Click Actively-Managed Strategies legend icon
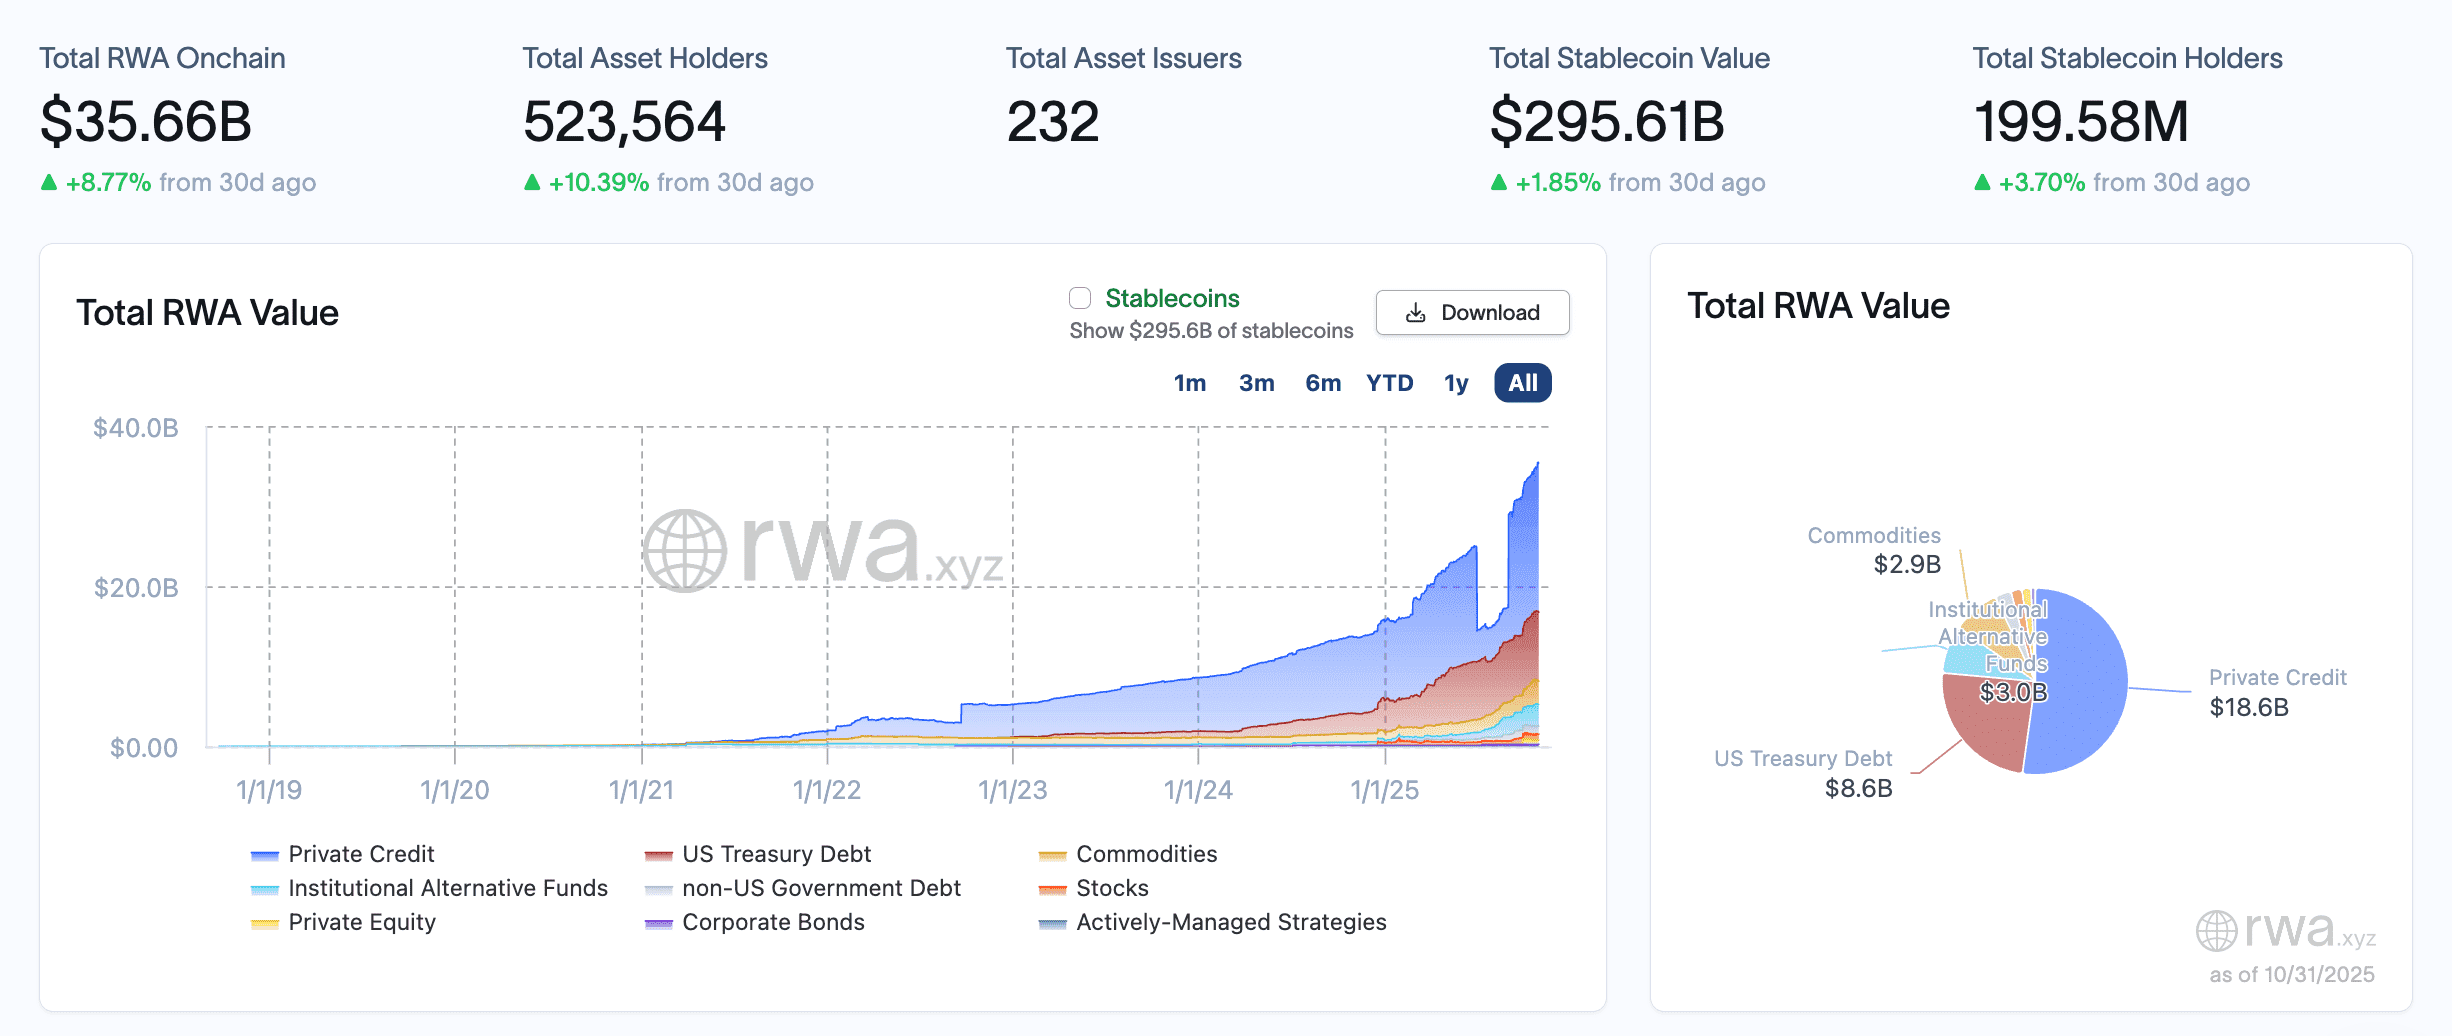The image size is (2452, 1036). (1053, 923)
